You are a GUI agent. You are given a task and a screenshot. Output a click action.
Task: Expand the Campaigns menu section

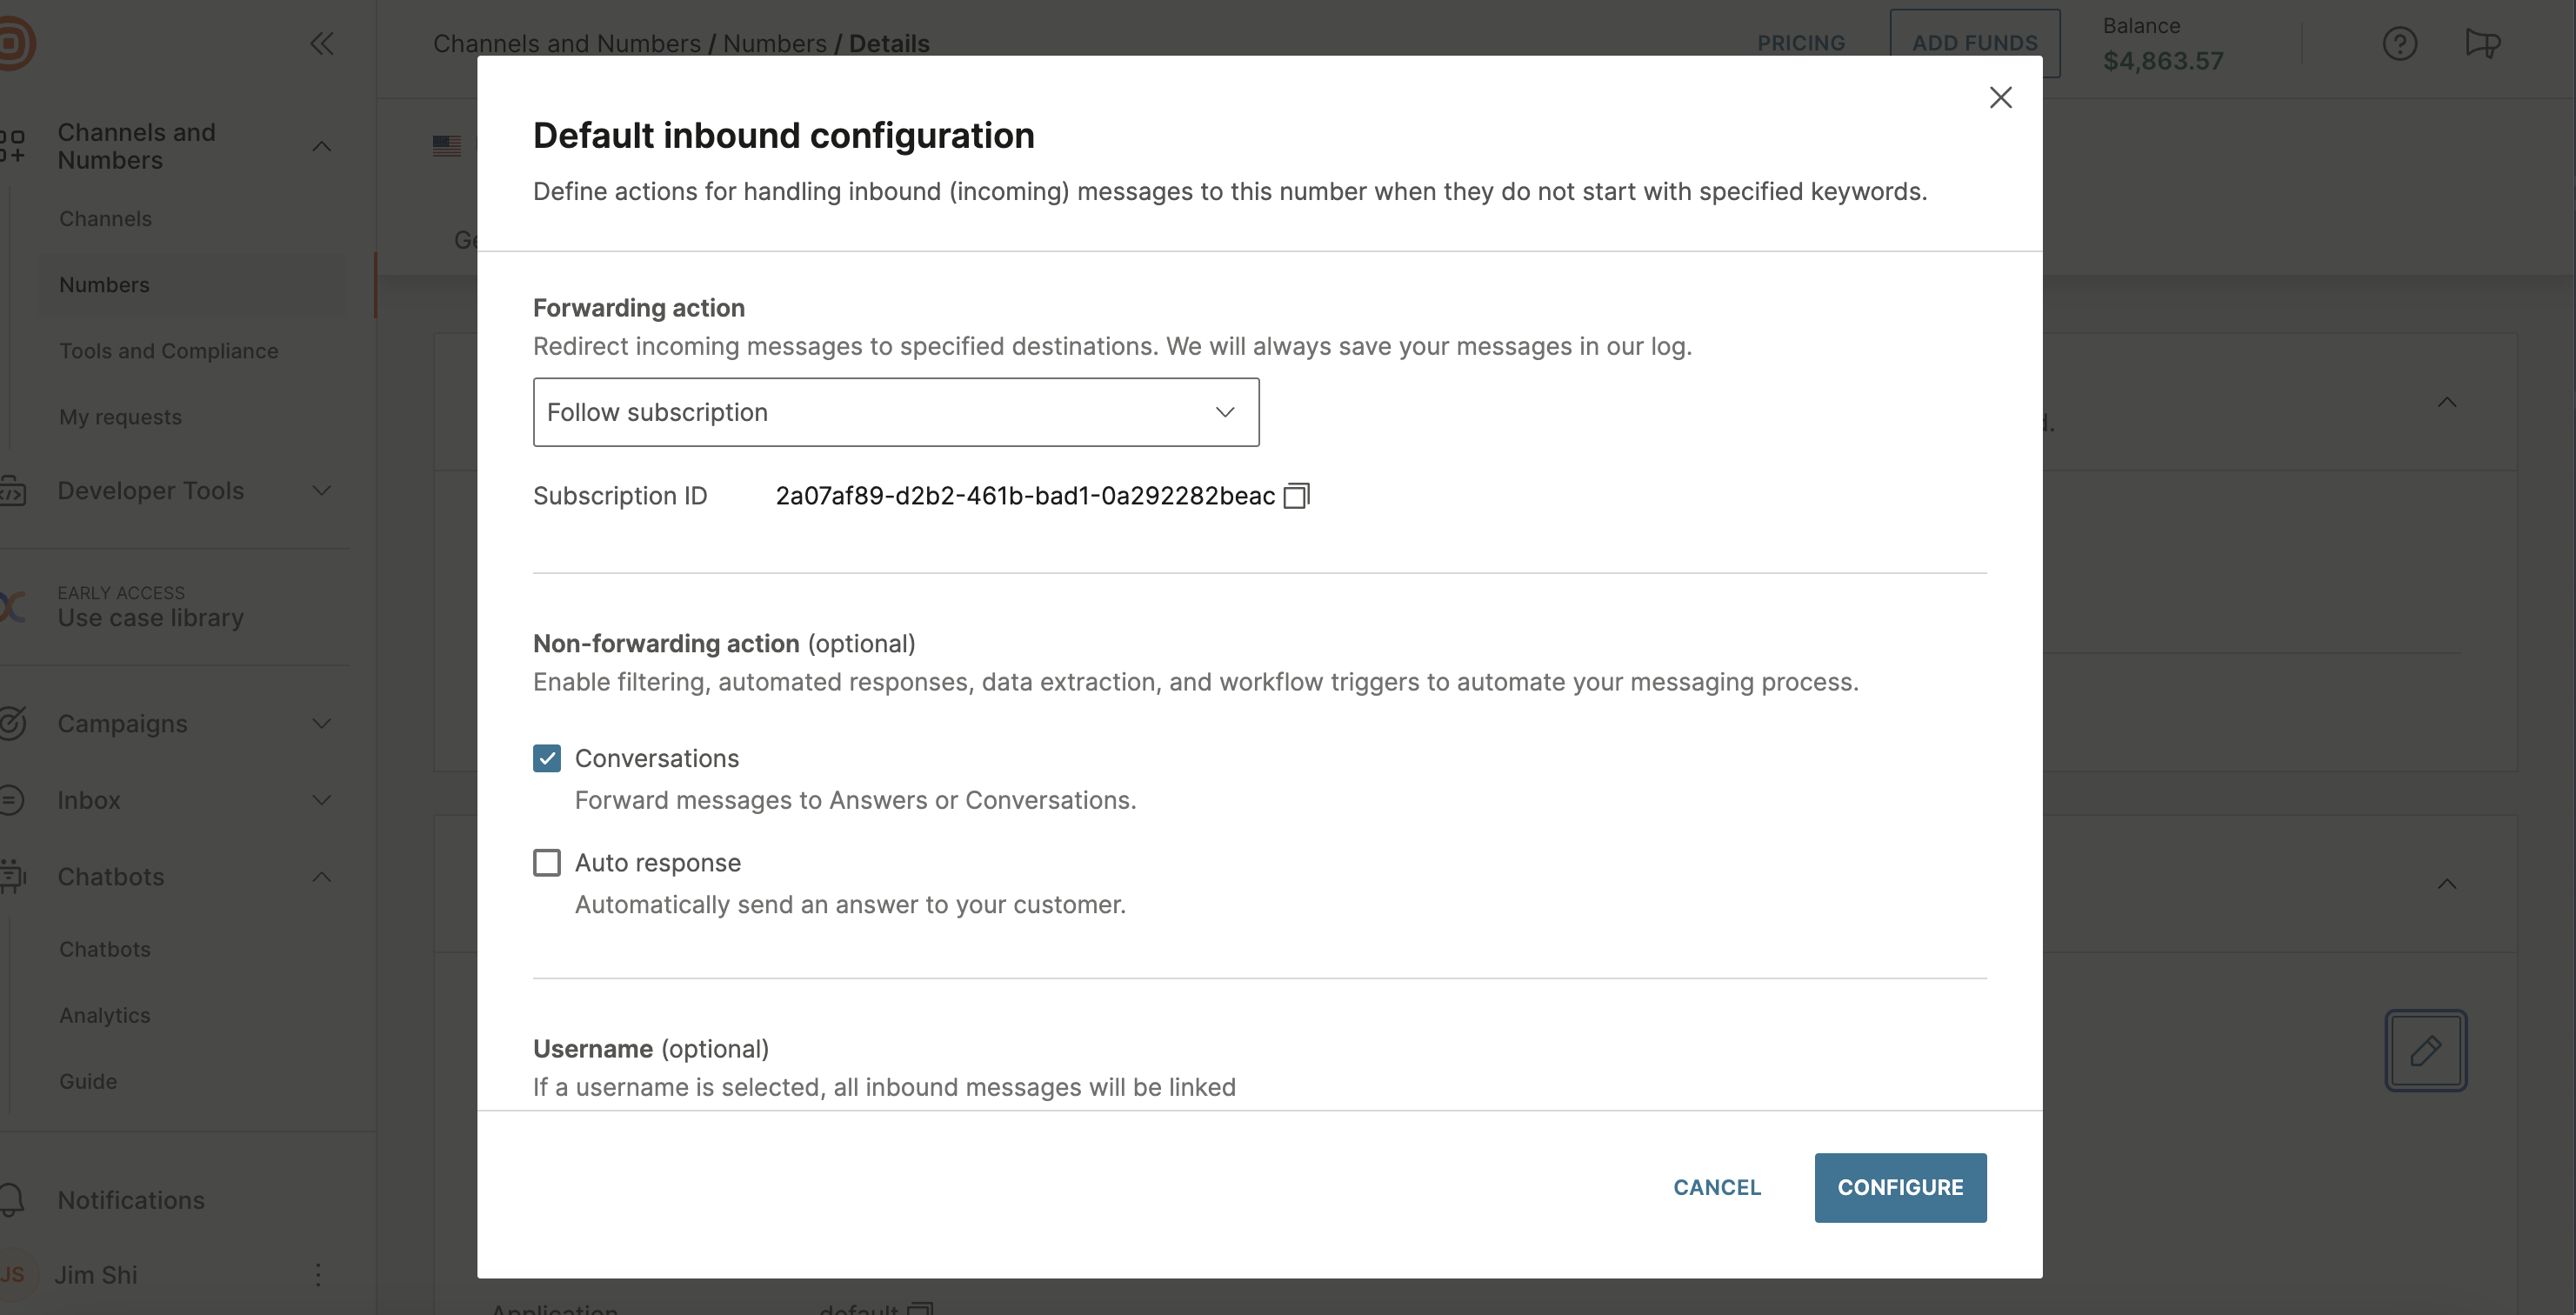click(321, 723)
